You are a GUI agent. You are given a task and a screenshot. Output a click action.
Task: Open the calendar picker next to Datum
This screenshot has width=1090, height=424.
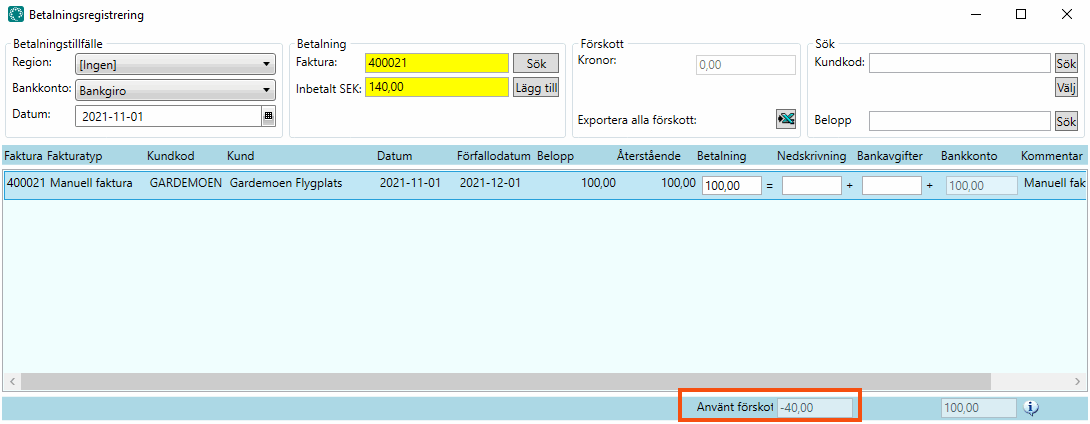(268, 116)
